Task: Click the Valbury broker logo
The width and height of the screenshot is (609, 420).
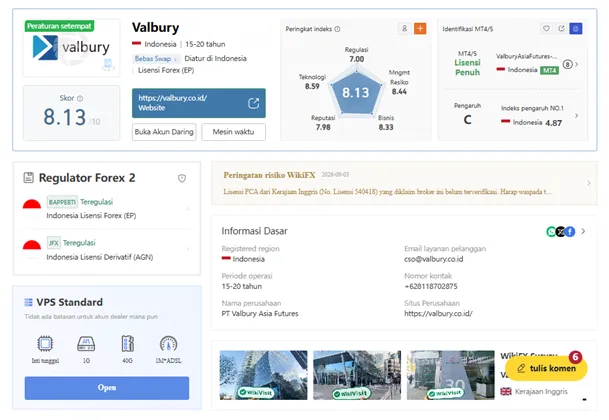Action: (x=71, y=48)
